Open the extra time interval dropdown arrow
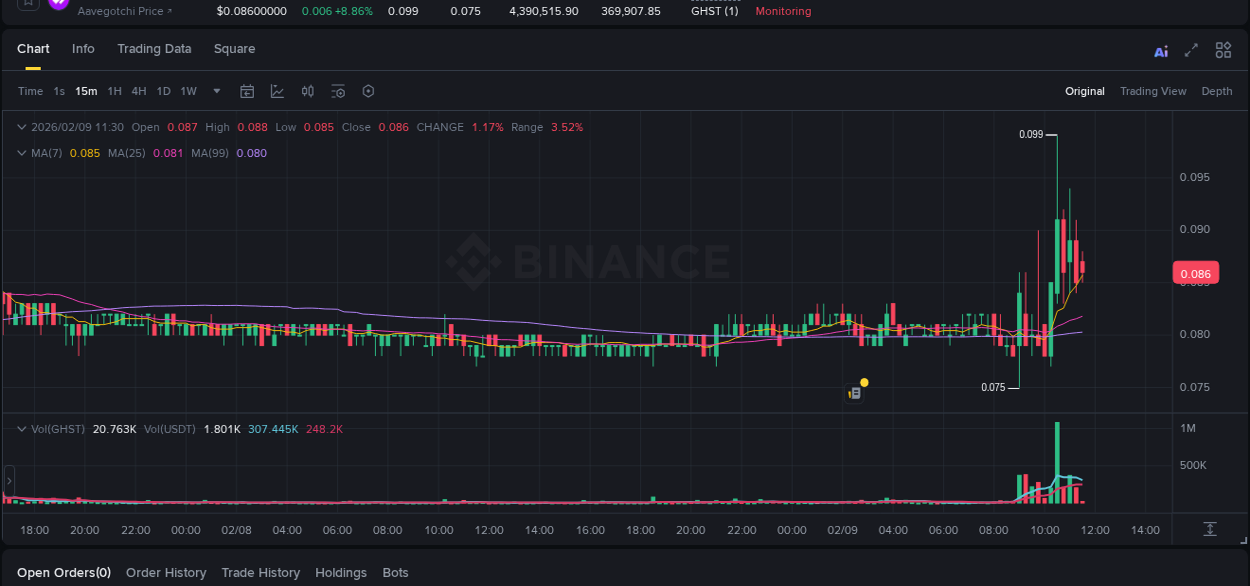Screen dimensions: 1250x586 216,91
